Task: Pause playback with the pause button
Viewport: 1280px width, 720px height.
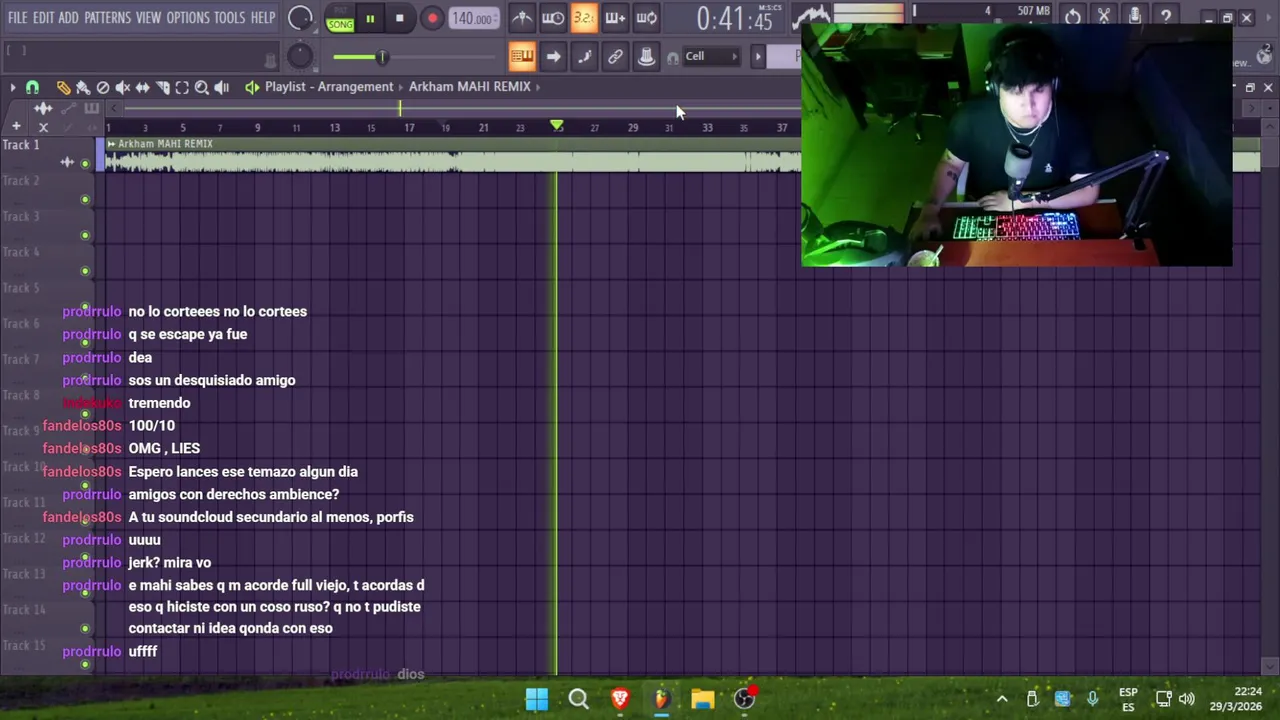Action: pos(370,18)
